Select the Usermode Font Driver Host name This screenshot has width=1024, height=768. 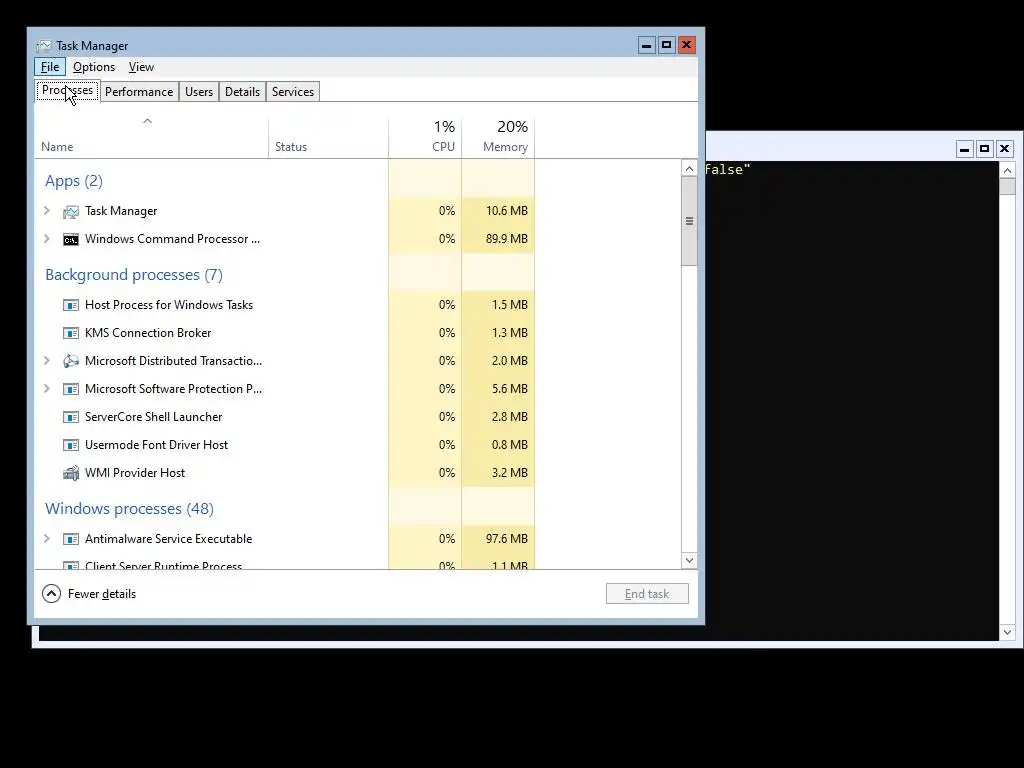[x=157, y=445]
